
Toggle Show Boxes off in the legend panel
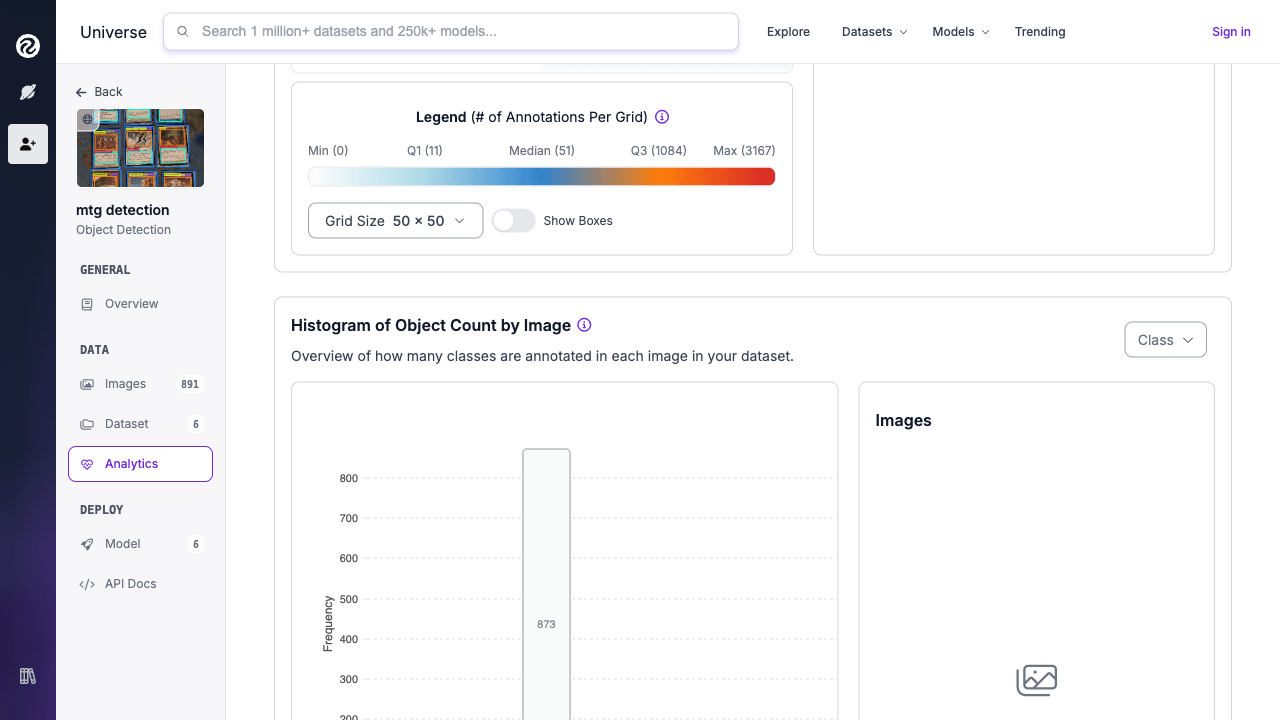514,220
